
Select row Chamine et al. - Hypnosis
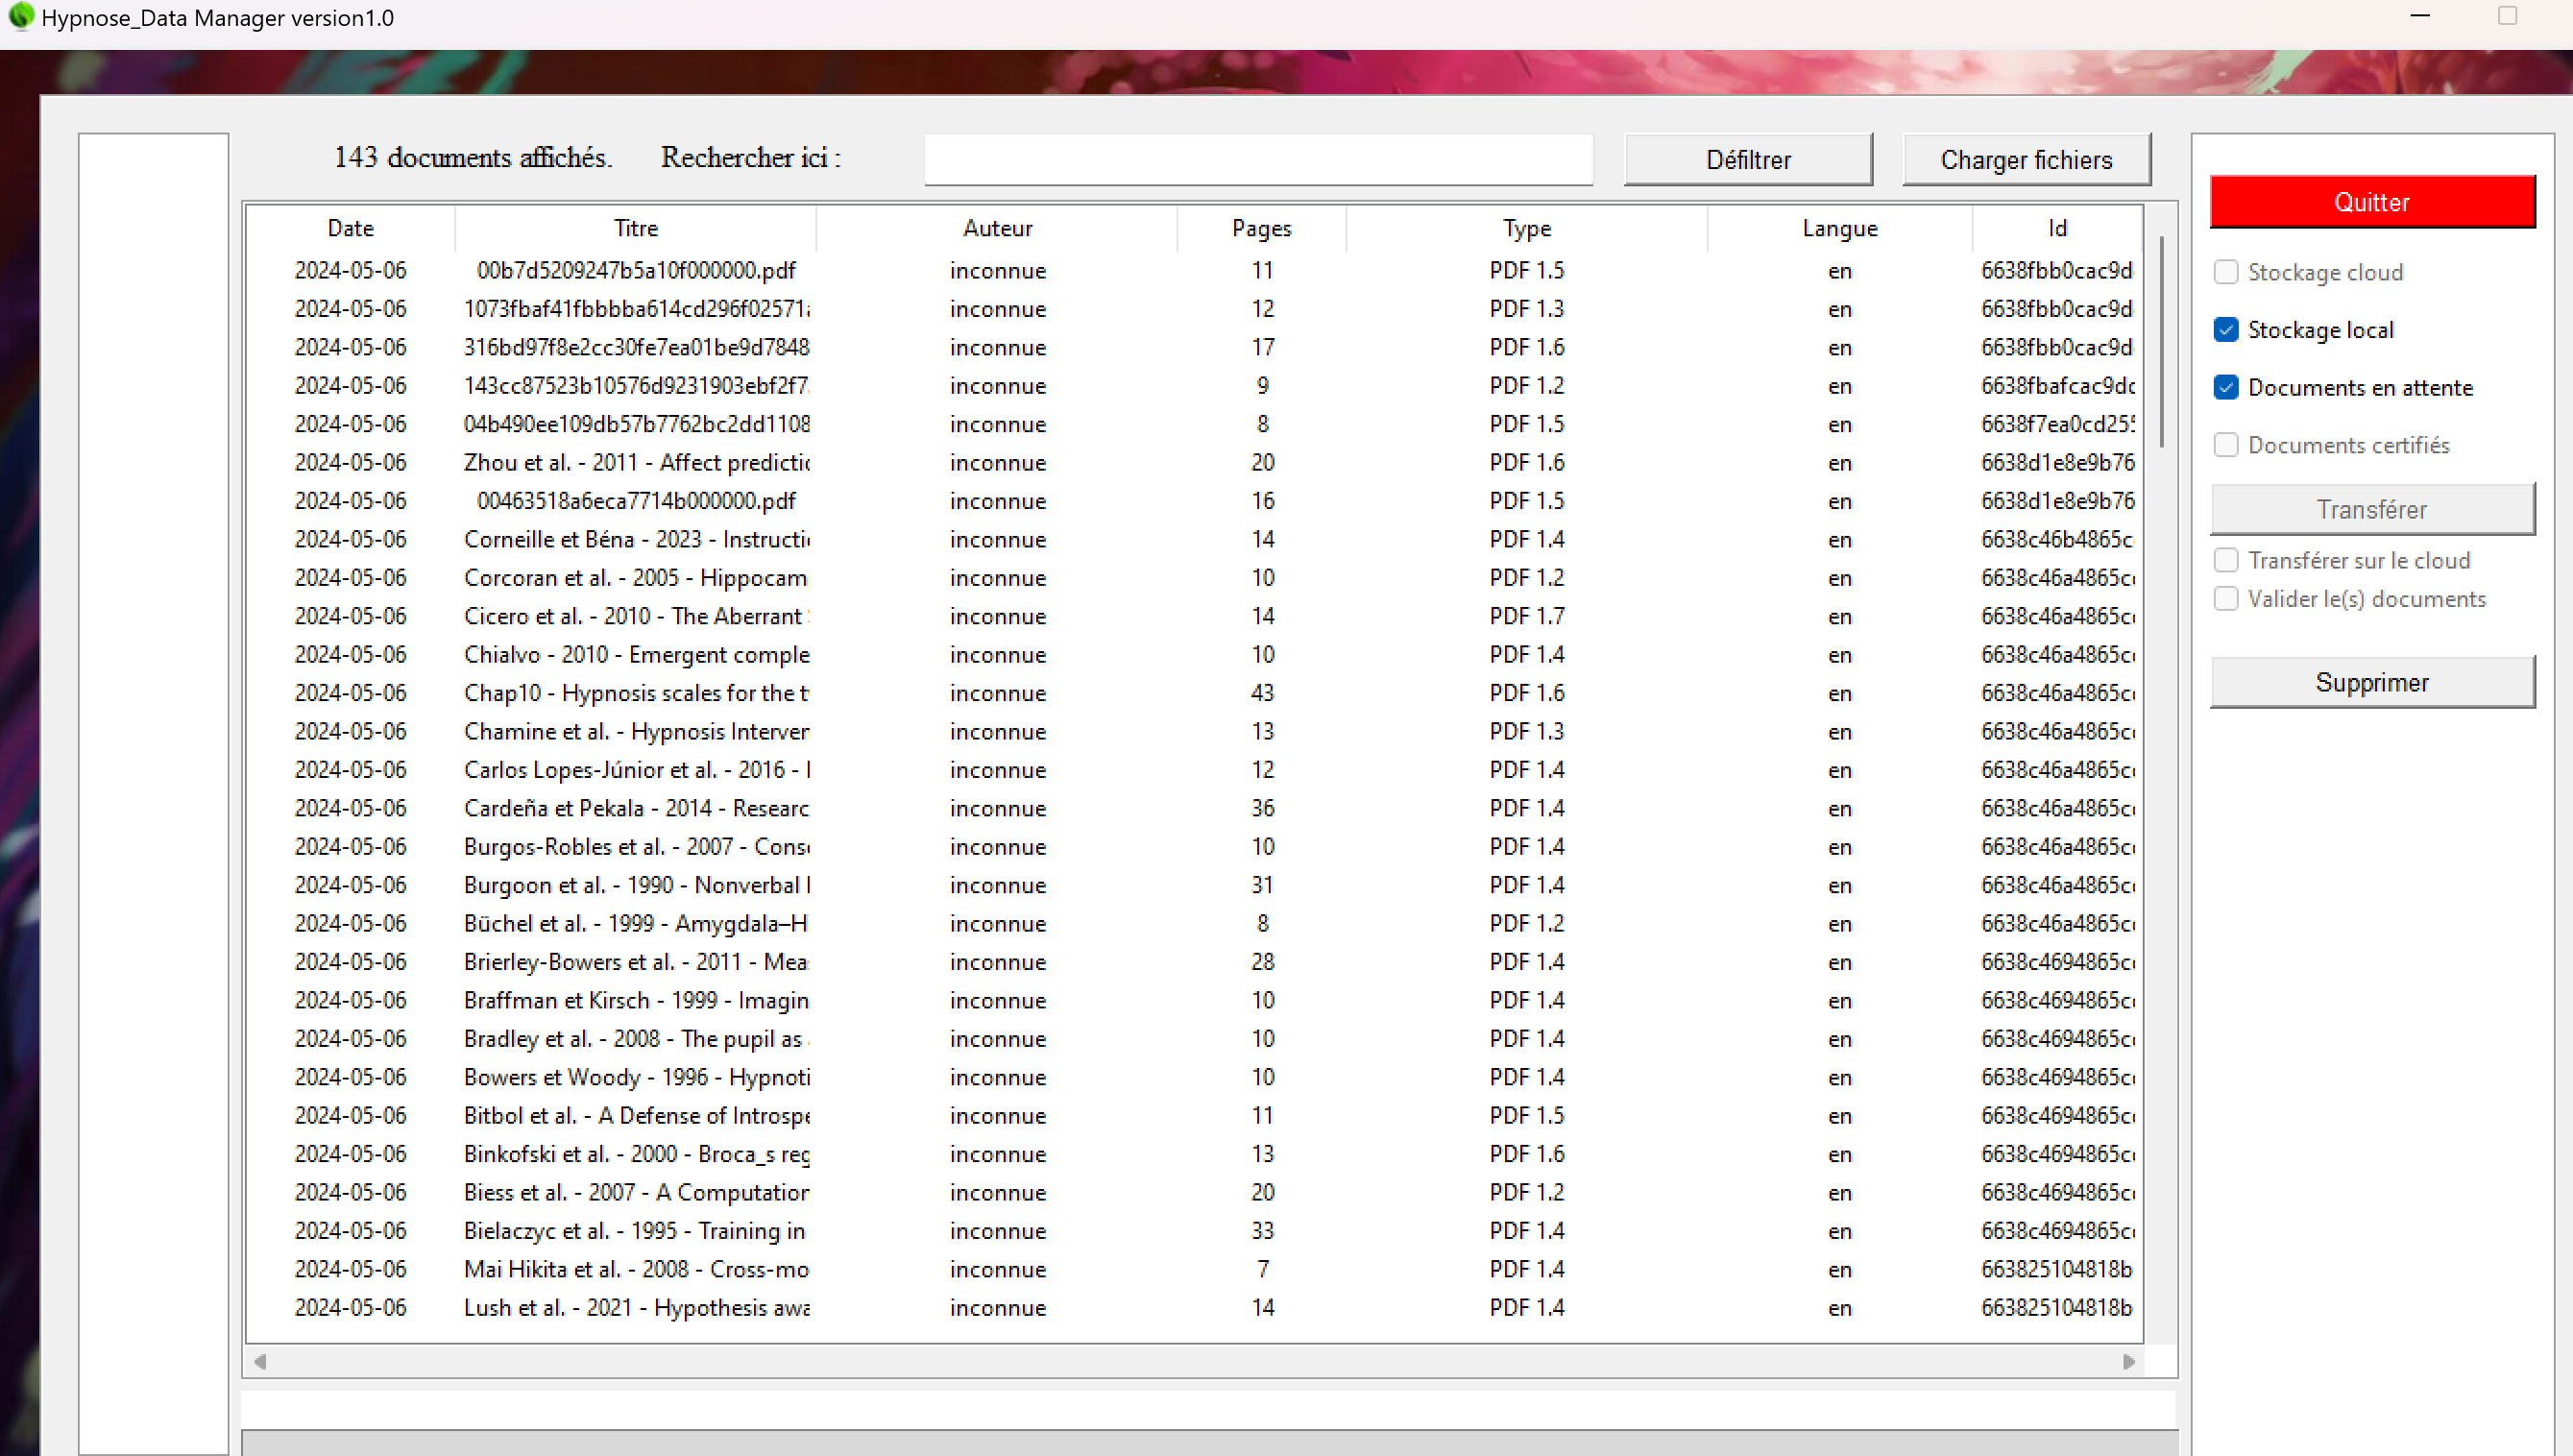click(1195, 731)
